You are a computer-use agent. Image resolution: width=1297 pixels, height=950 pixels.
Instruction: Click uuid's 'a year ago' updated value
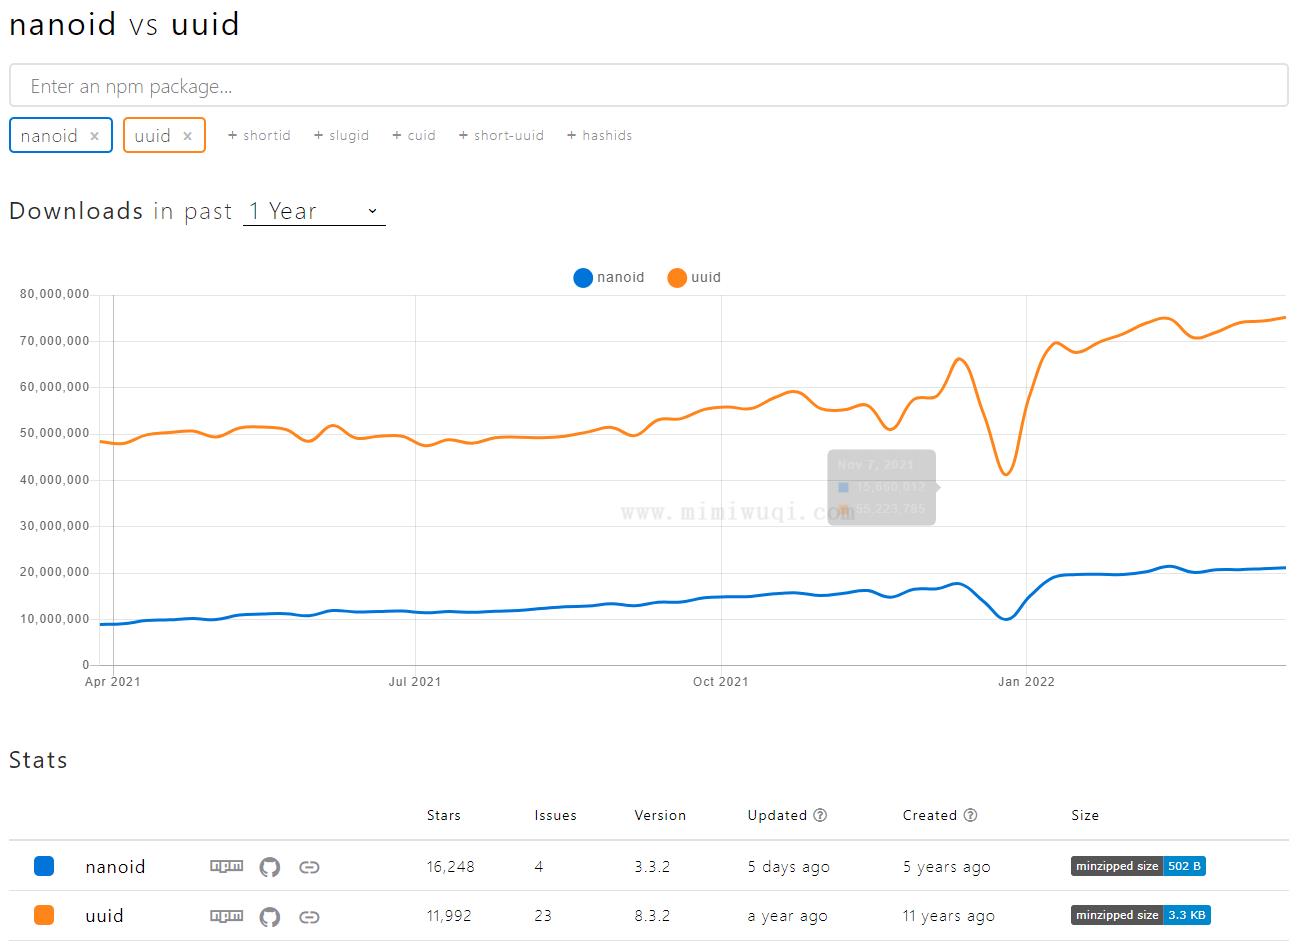click(788, 916)
